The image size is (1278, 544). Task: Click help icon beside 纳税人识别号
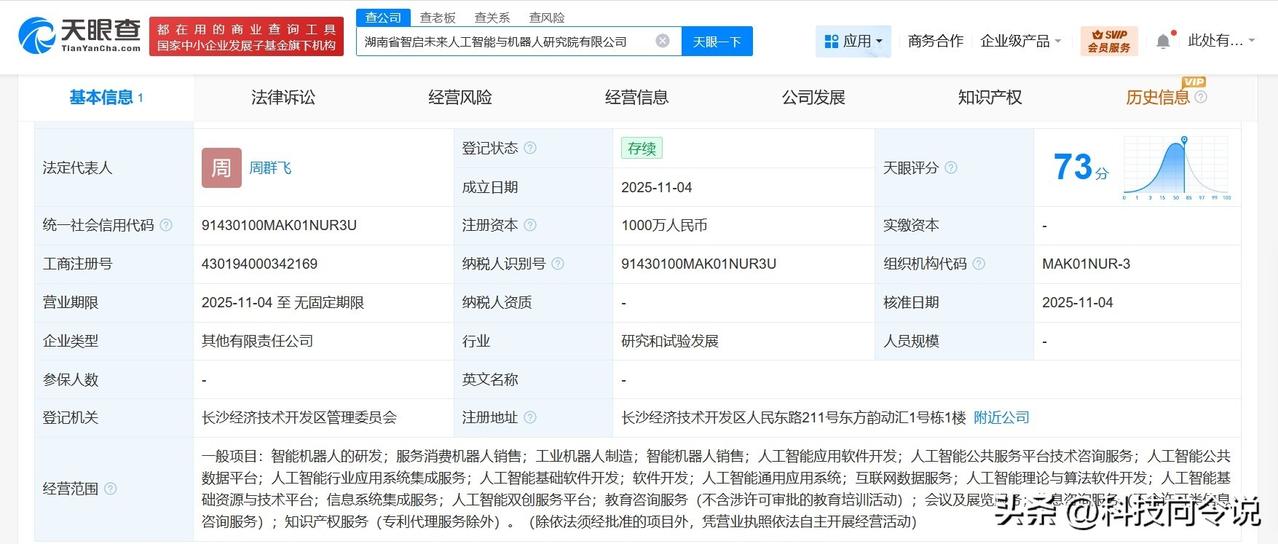click(557, 264)
